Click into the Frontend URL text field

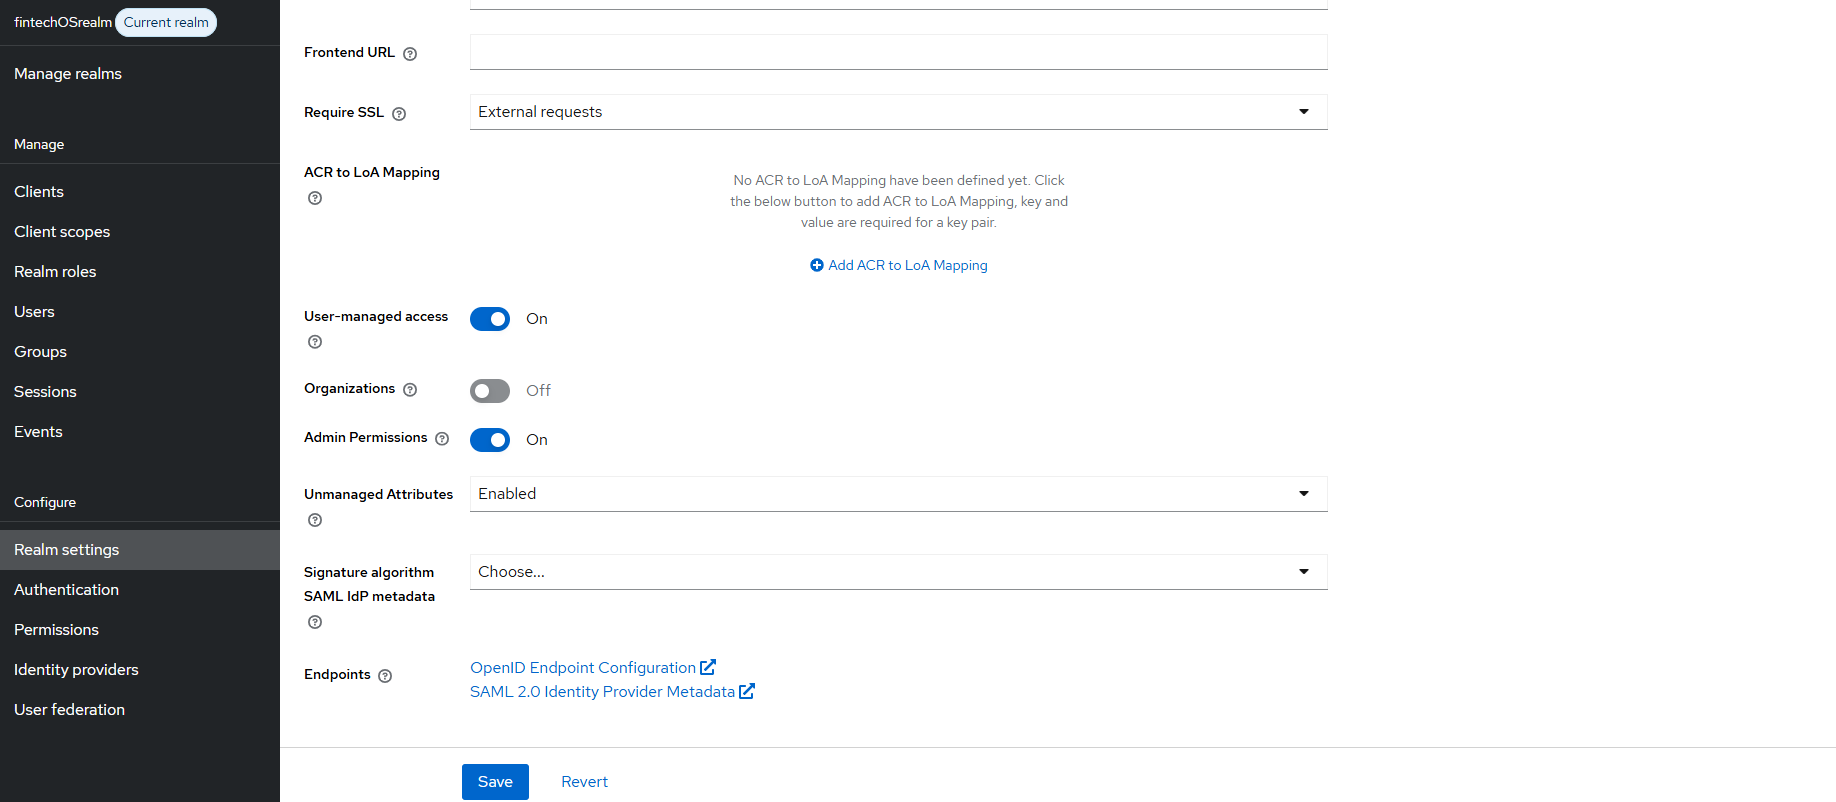pos(898,52)
